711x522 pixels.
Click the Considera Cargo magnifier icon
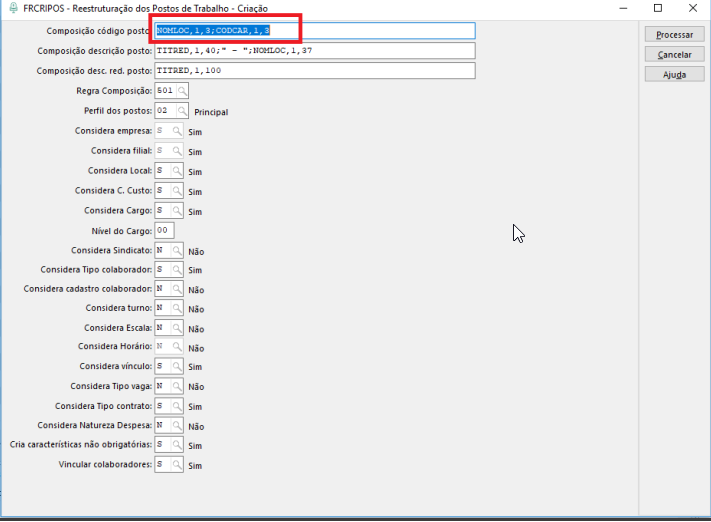pos(177,210)
